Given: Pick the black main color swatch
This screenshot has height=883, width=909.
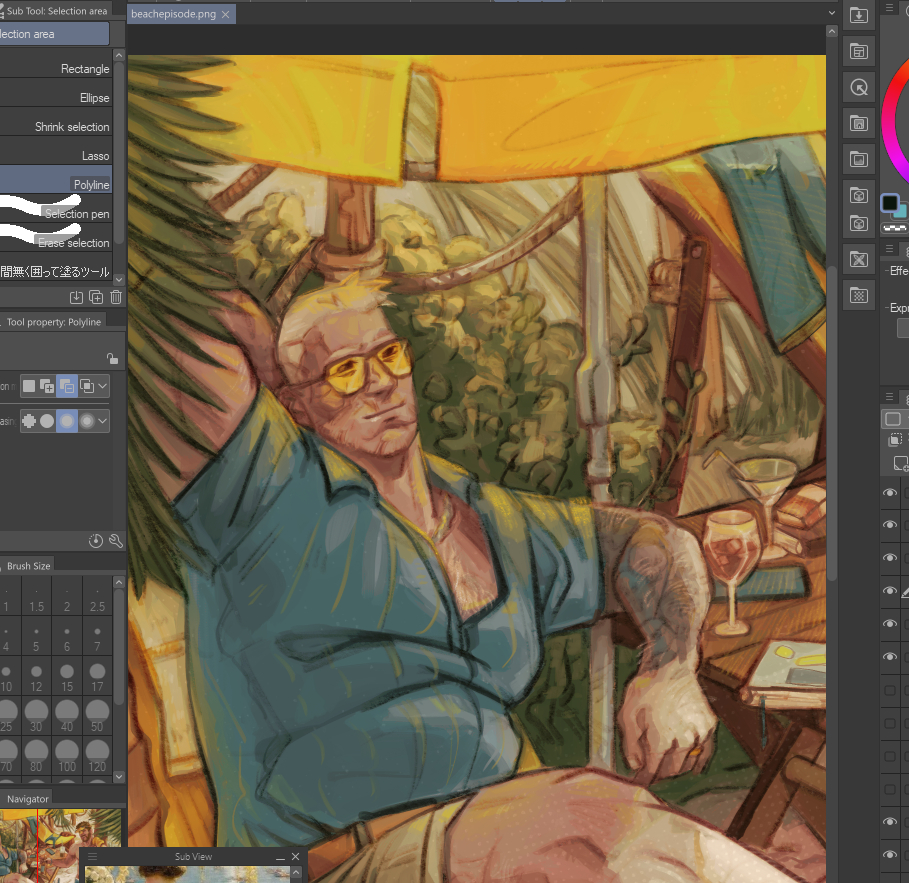Looking at the screenshot, I should (x=889, y=204).
